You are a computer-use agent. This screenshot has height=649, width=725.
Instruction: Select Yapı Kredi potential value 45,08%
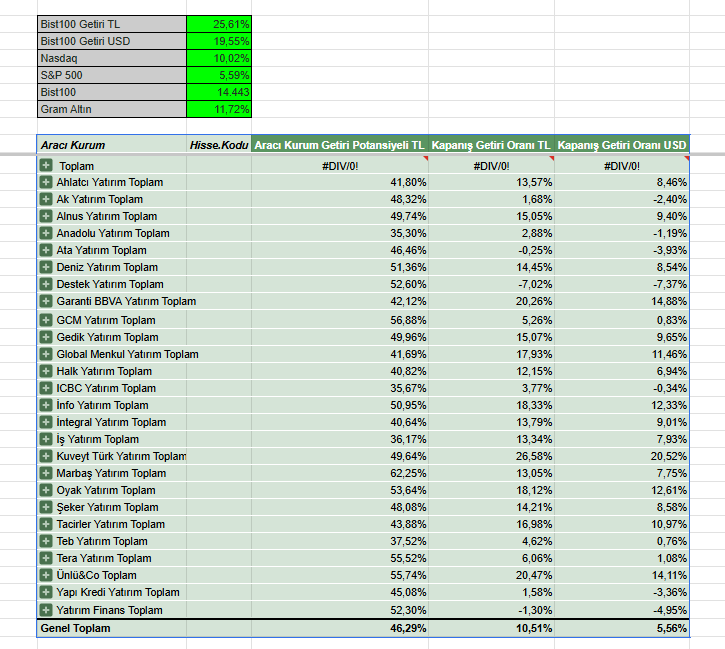tap(340, 592)
